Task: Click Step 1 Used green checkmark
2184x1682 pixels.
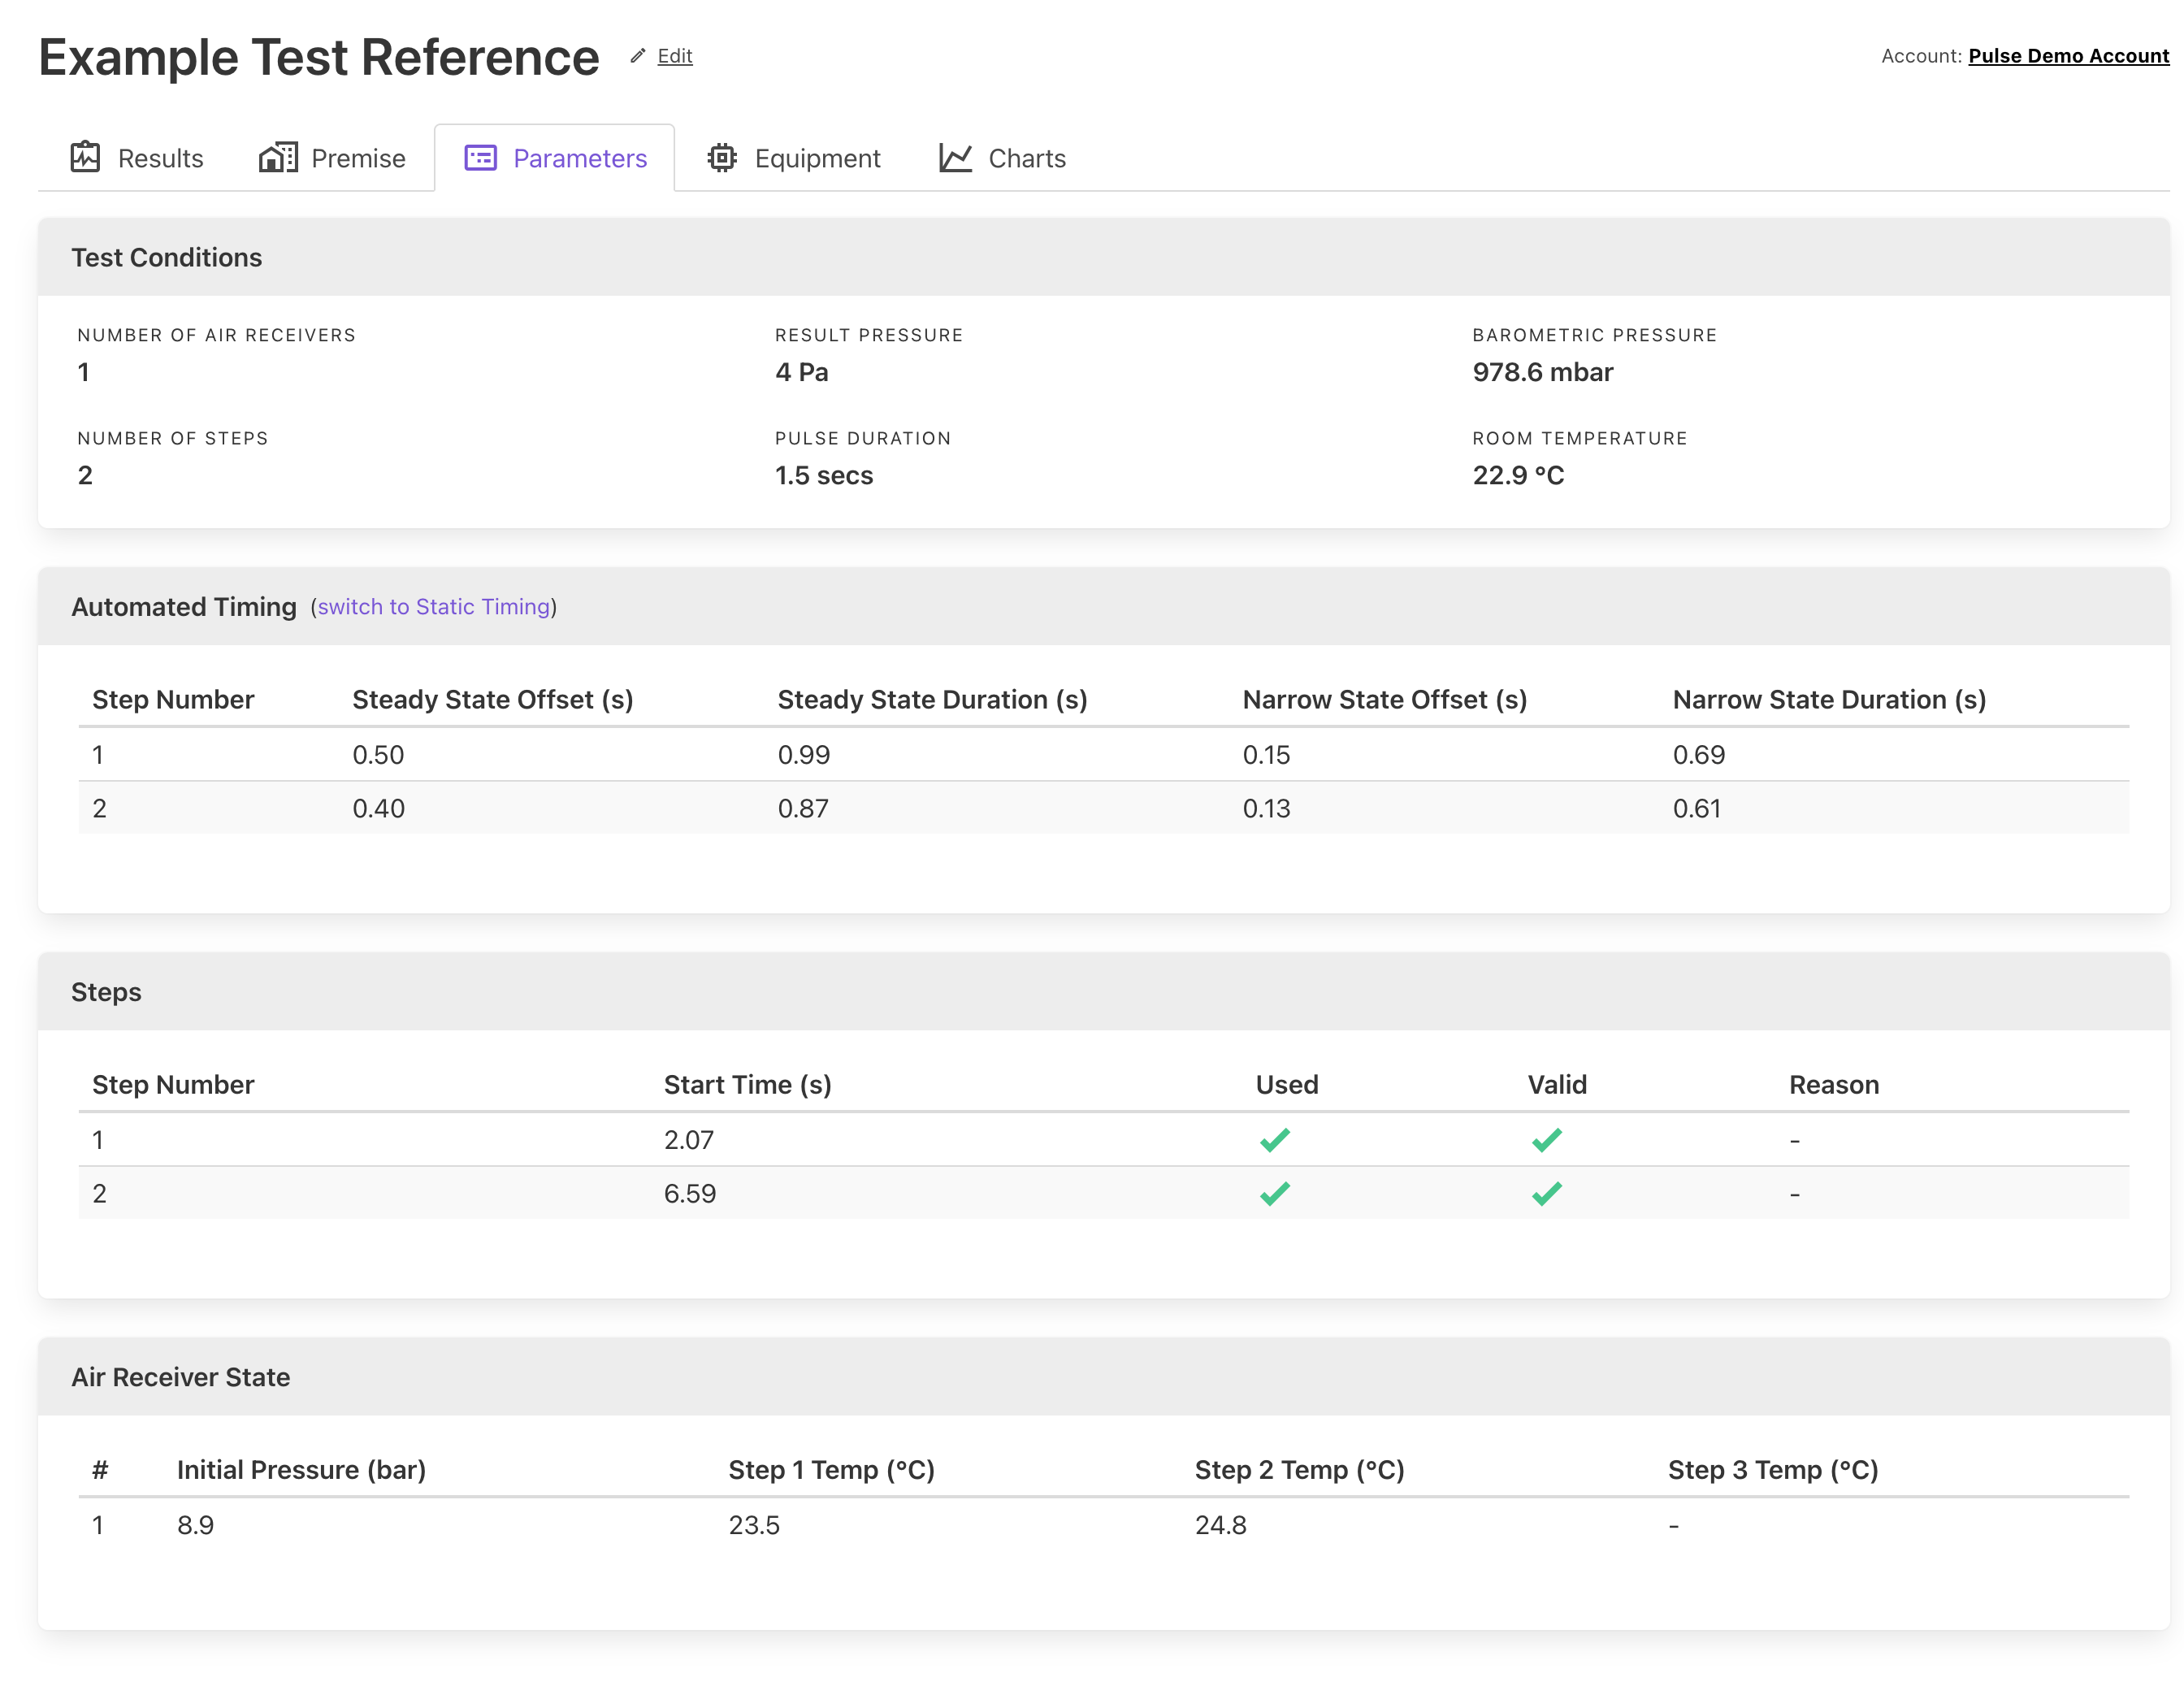Action: click(x=1274, y=1140)
